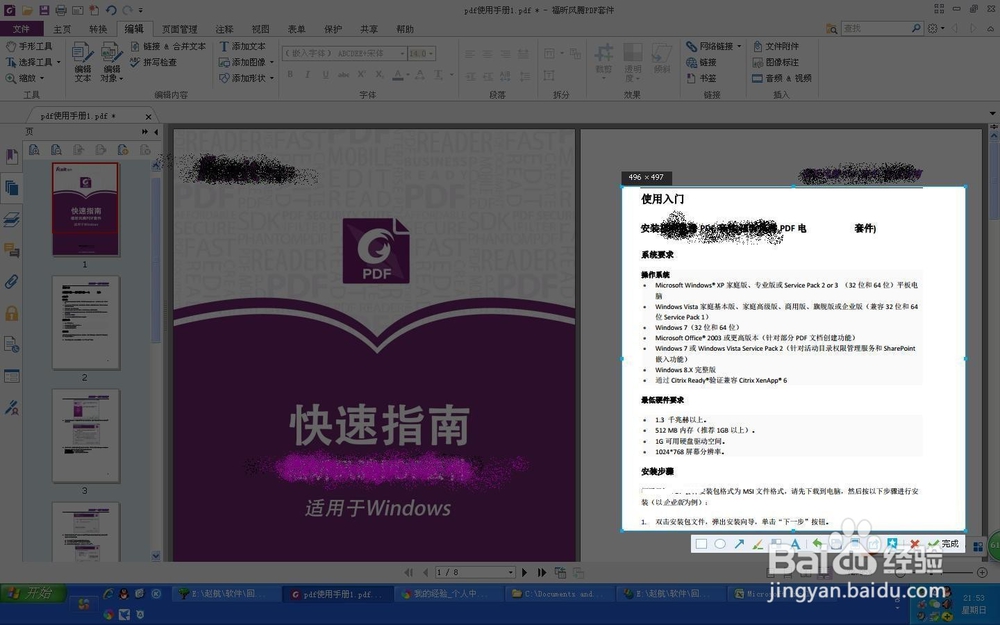Toggle subscript formatting
Image resolution: width=1000 pixels, height=625 pixels.
(379, 75)
